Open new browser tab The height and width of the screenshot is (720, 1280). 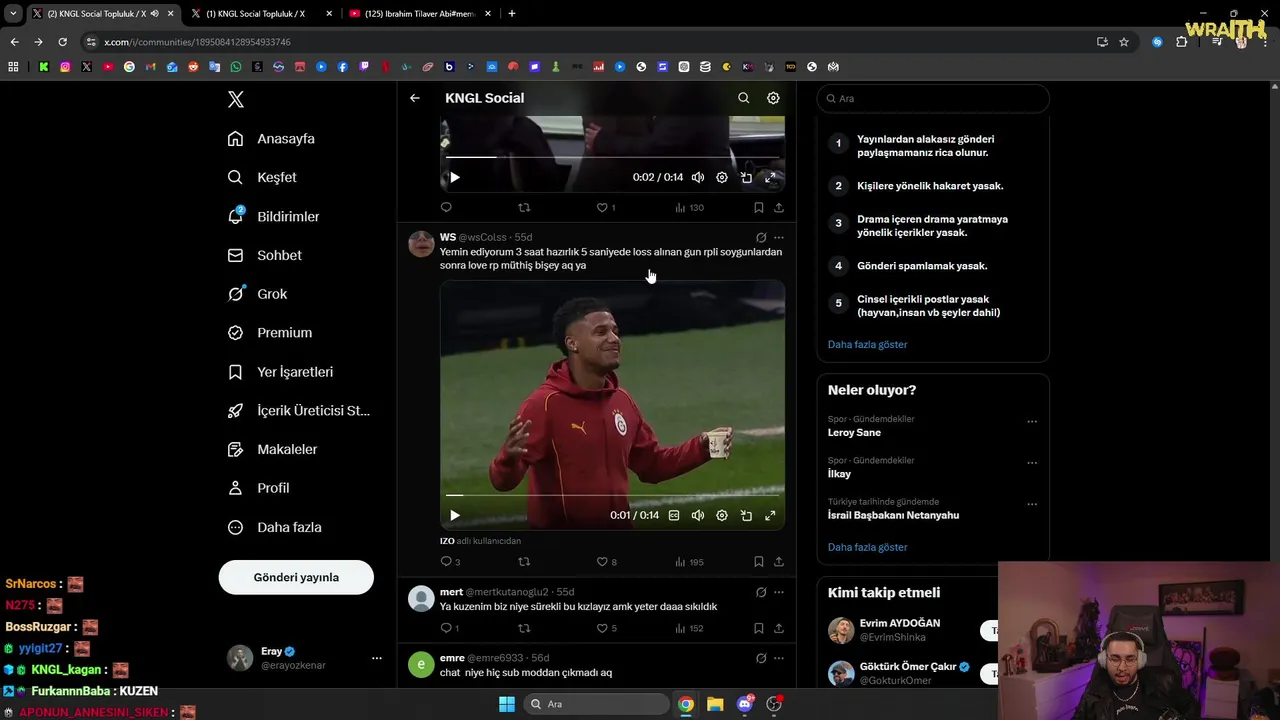pyautogui.click(x=512, y=14)
